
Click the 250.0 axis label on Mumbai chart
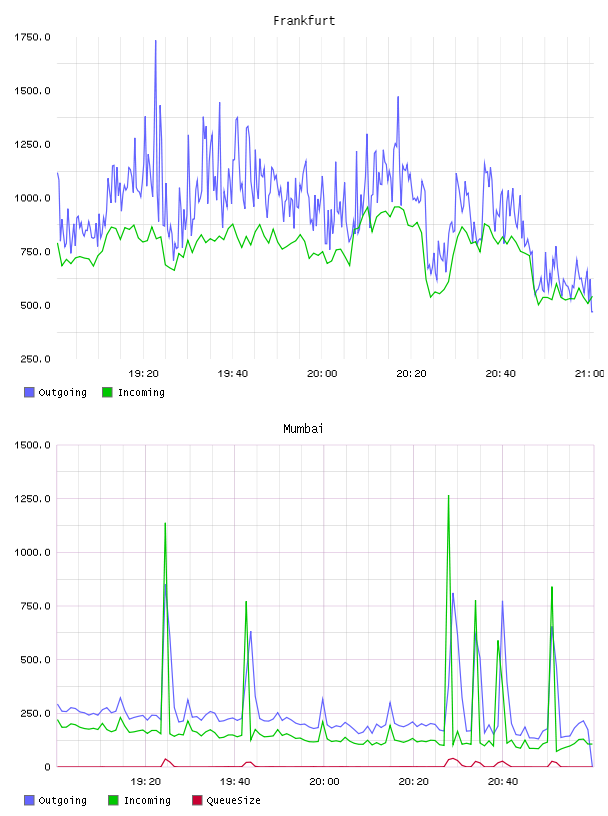[35, 713]
